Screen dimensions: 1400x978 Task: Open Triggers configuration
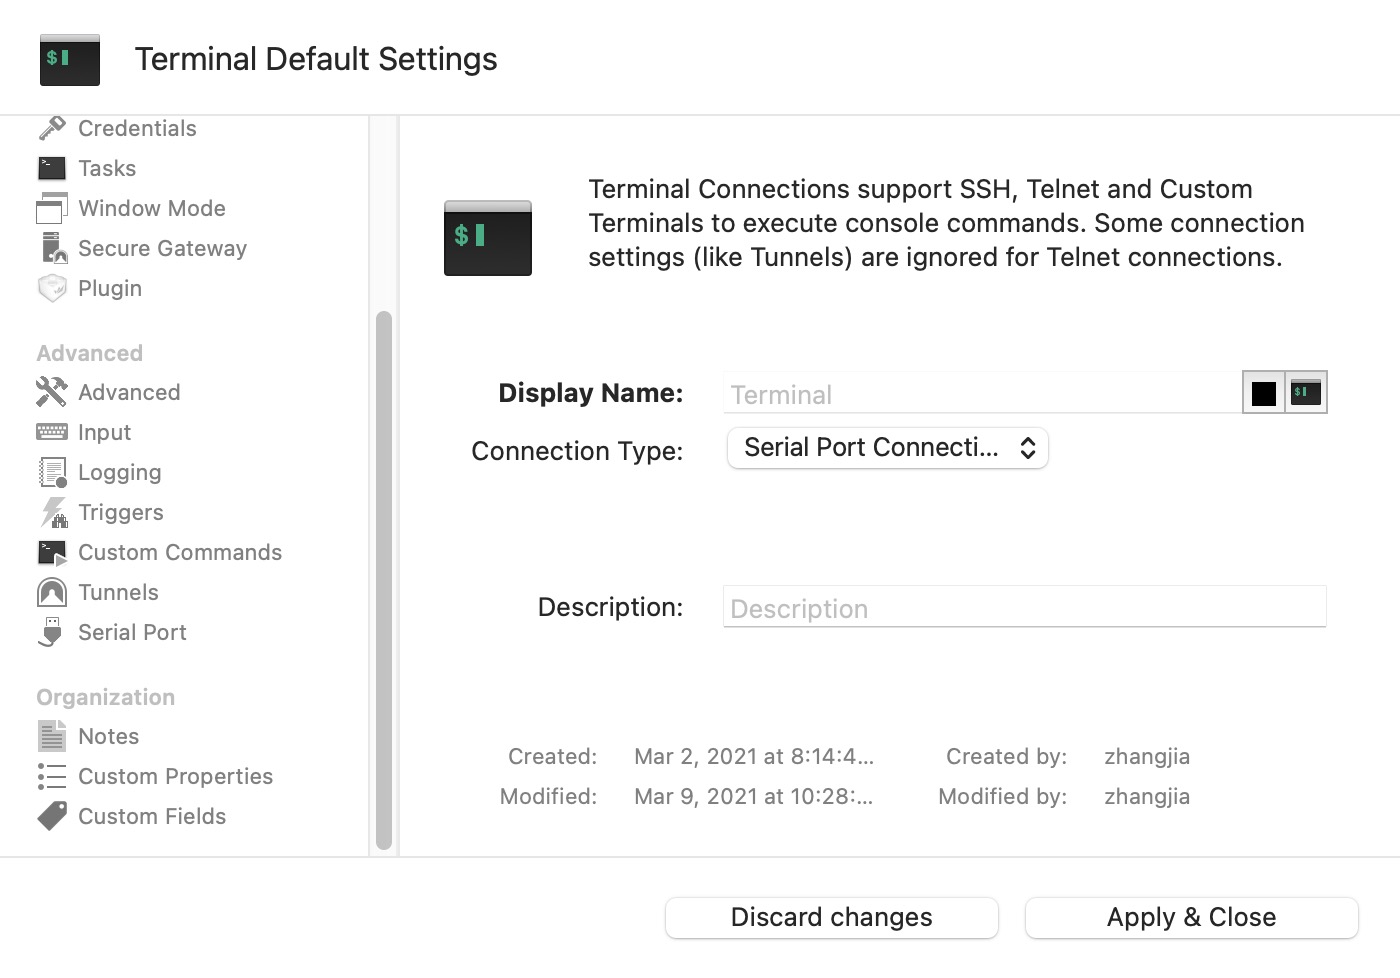[x=120, y=512]
